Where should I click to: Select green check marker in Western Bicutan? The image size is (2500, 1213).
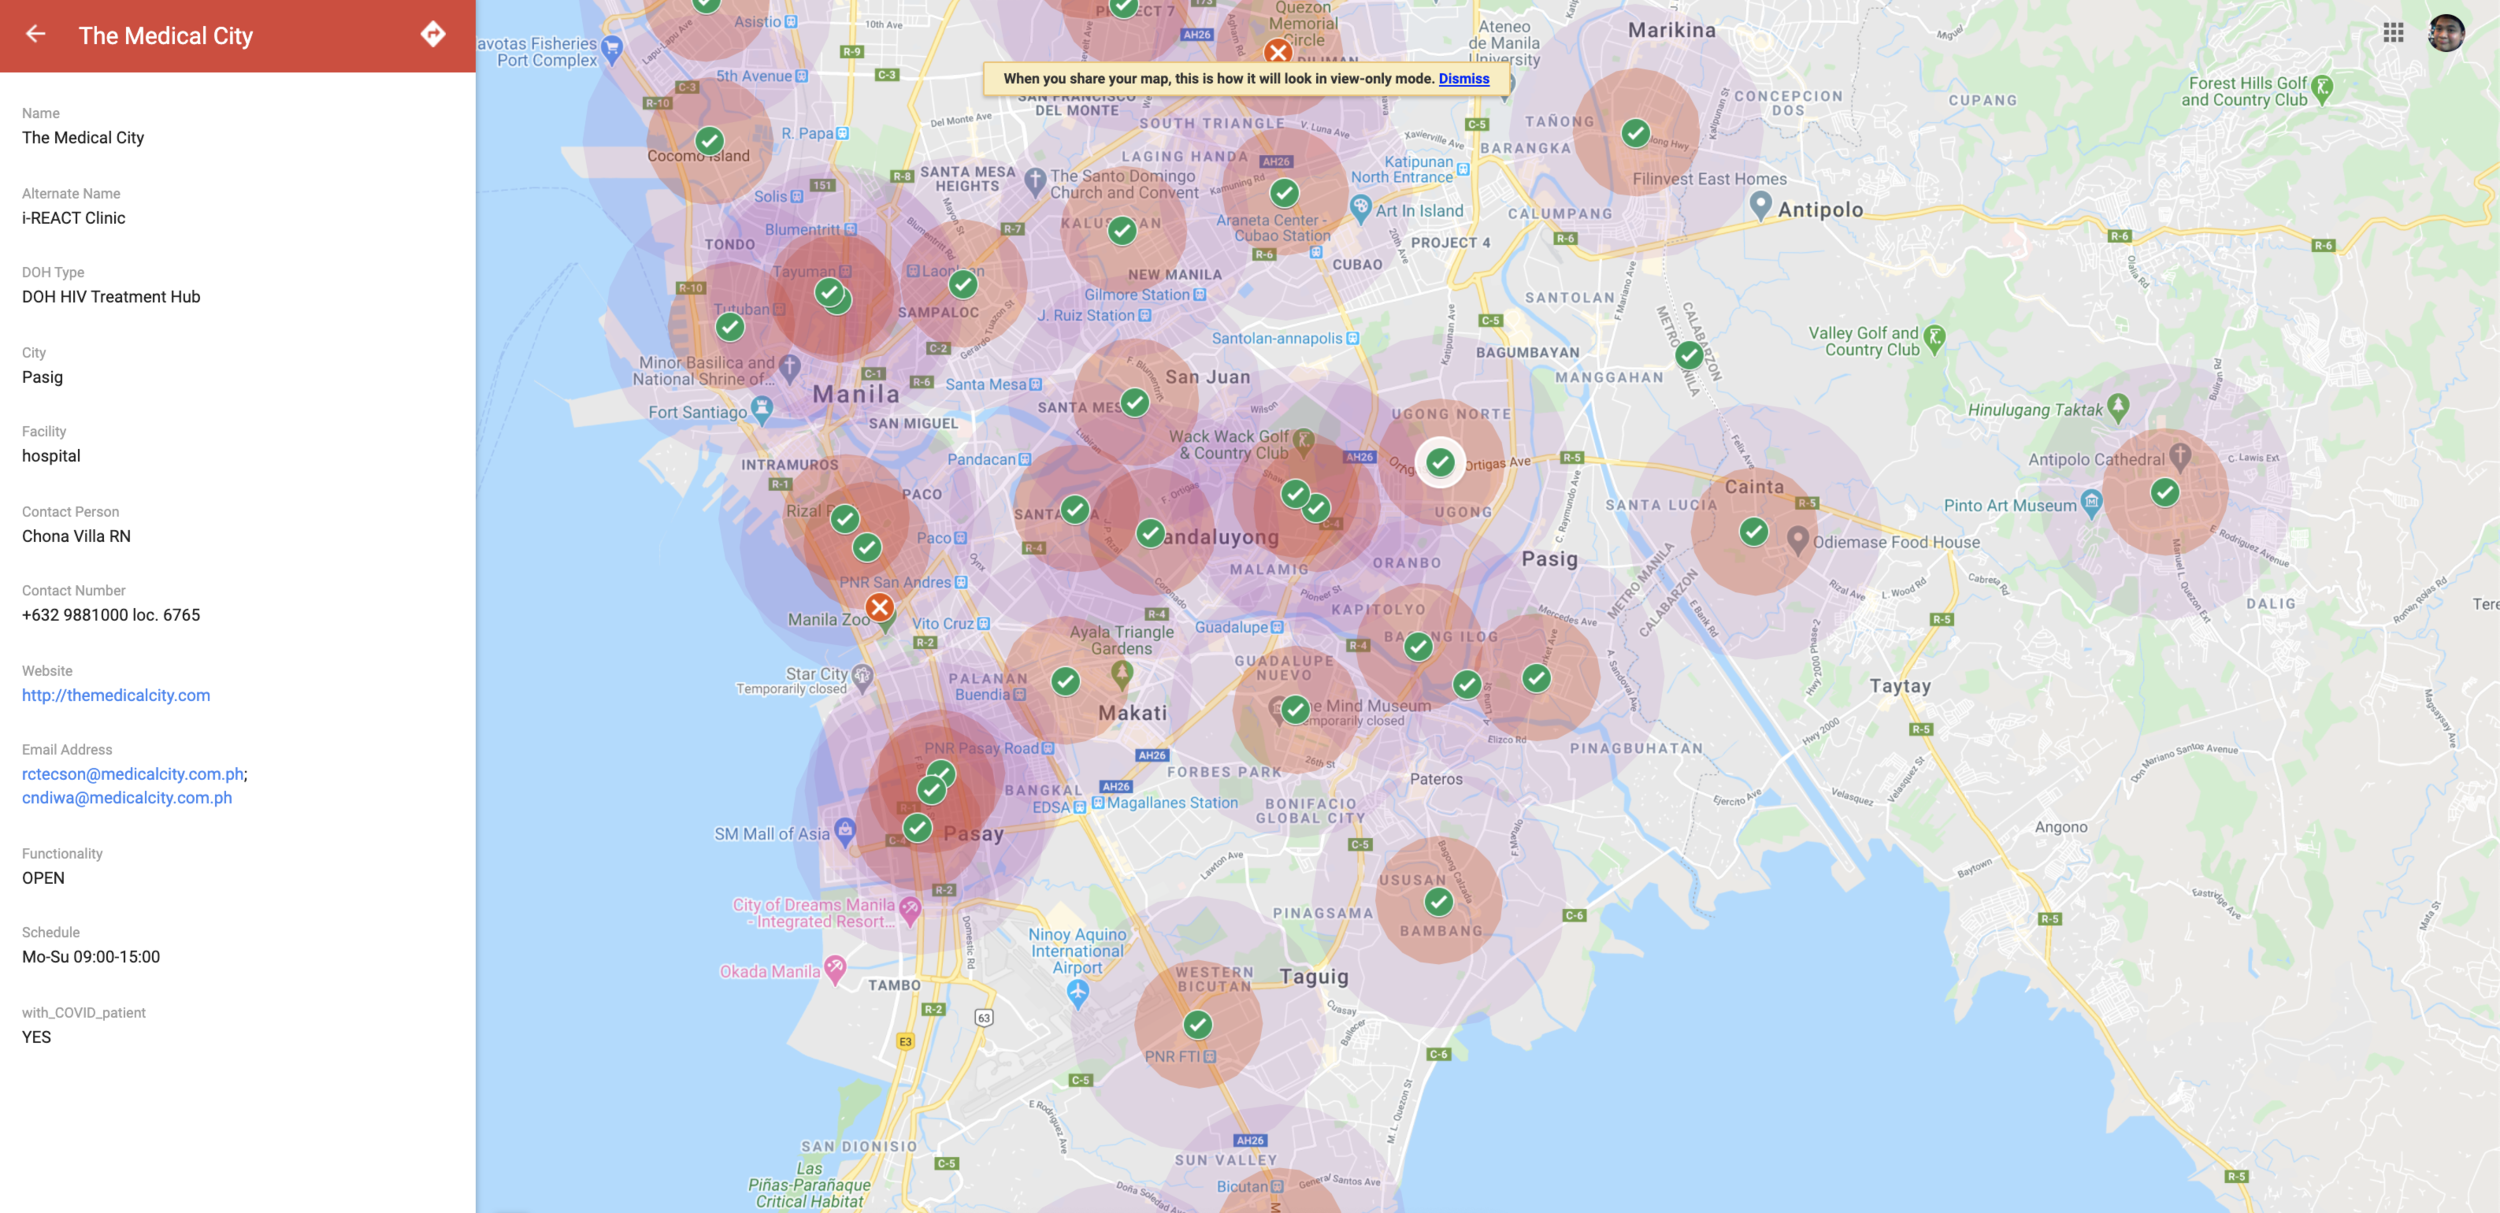click(1198, 1024)
